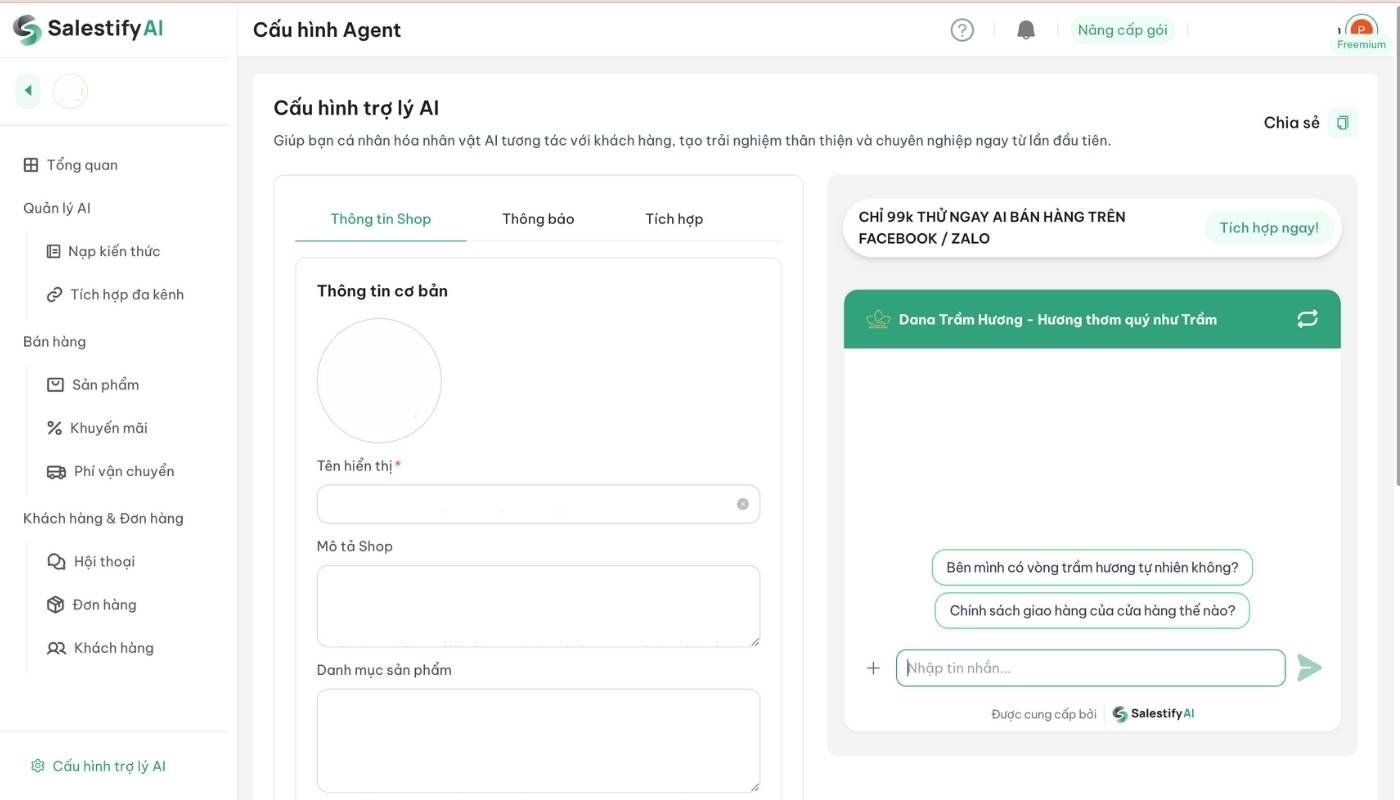Refresh the chat preview with the sync icon
This screenshot has height=800, width=1400.
pyautogui.click(x=1307, y=318)
